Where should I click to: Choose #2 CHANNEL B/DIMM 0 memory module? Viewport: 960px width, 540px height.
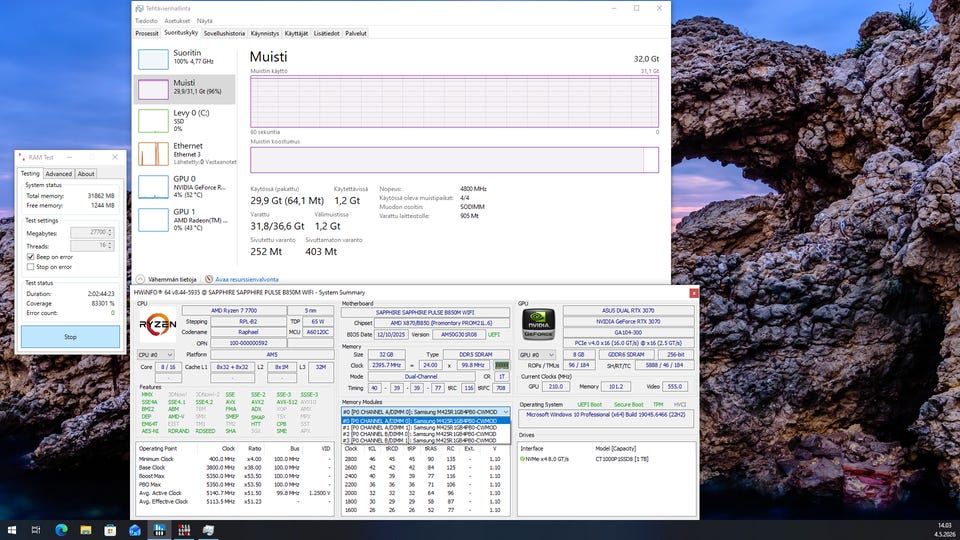click(x=426, y=434)
